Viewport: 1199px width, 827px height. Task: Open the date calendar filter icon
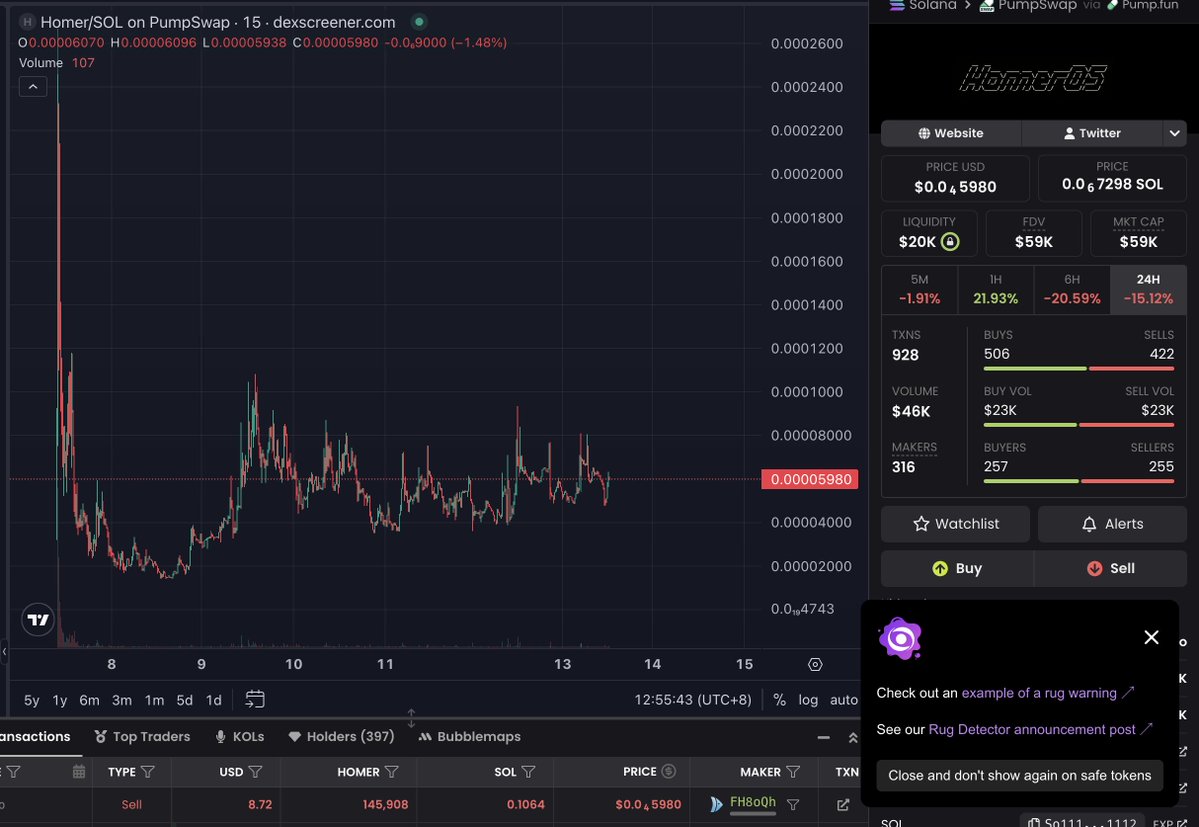pyautogui.click(x=79, y=772)
